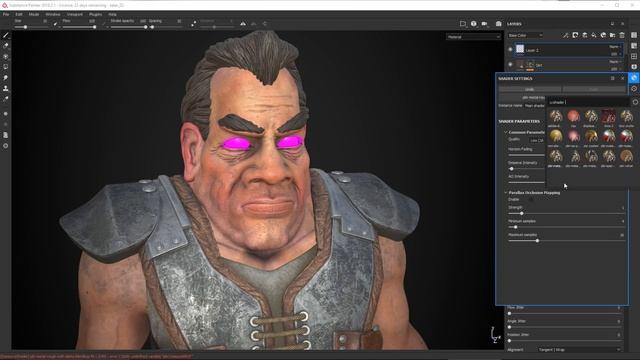The image size is (640, 360).
Task: Add a mask using the Layers panel icon
Action: [575, 36]
